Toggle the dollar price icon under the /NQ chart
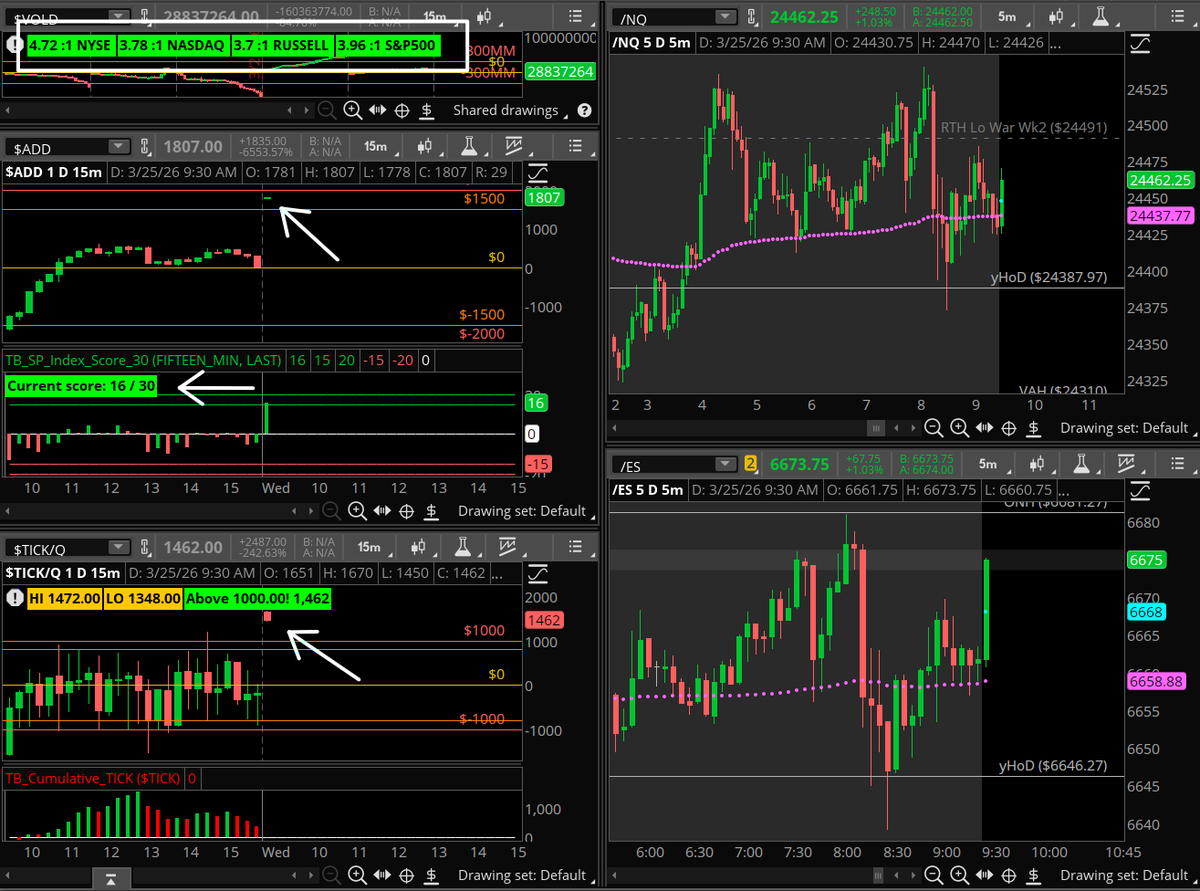Viewport: 1200px width, 891px height. click(x=1033, y=428)
